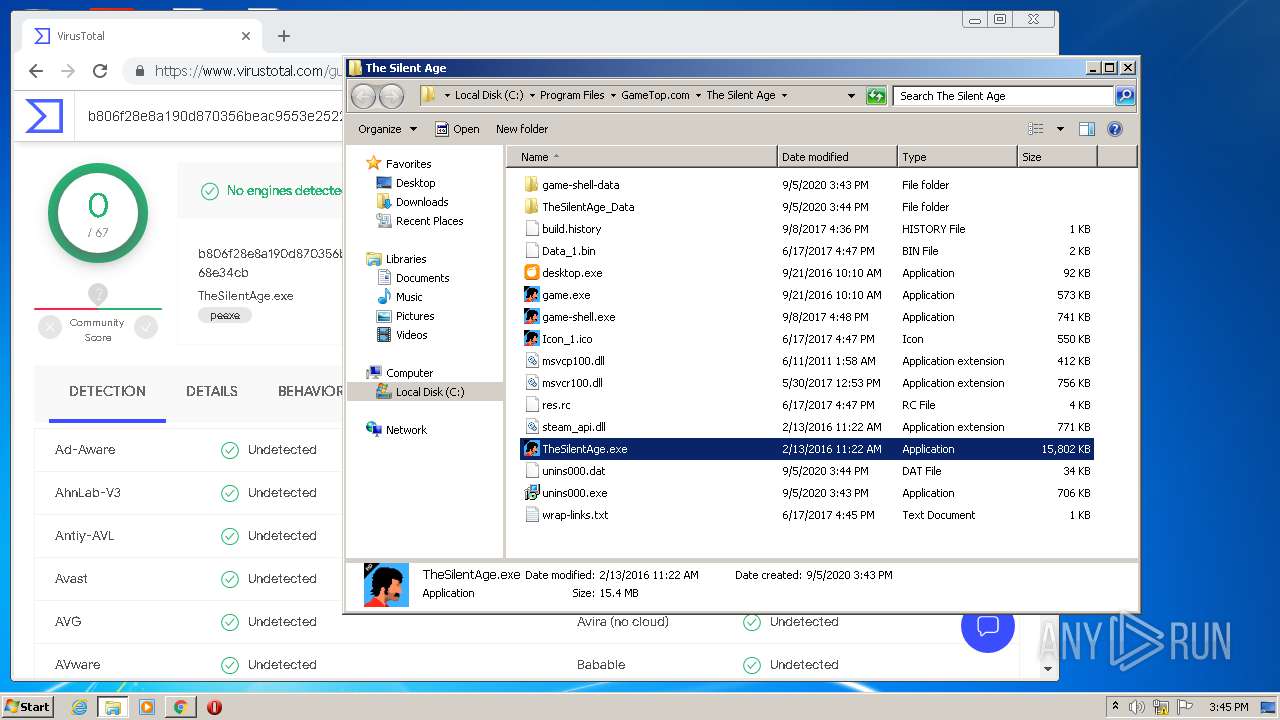Click the search magnifier icon in Explorer
This screenshot has width=1280, height=720.
click(x=1125, y=96)
